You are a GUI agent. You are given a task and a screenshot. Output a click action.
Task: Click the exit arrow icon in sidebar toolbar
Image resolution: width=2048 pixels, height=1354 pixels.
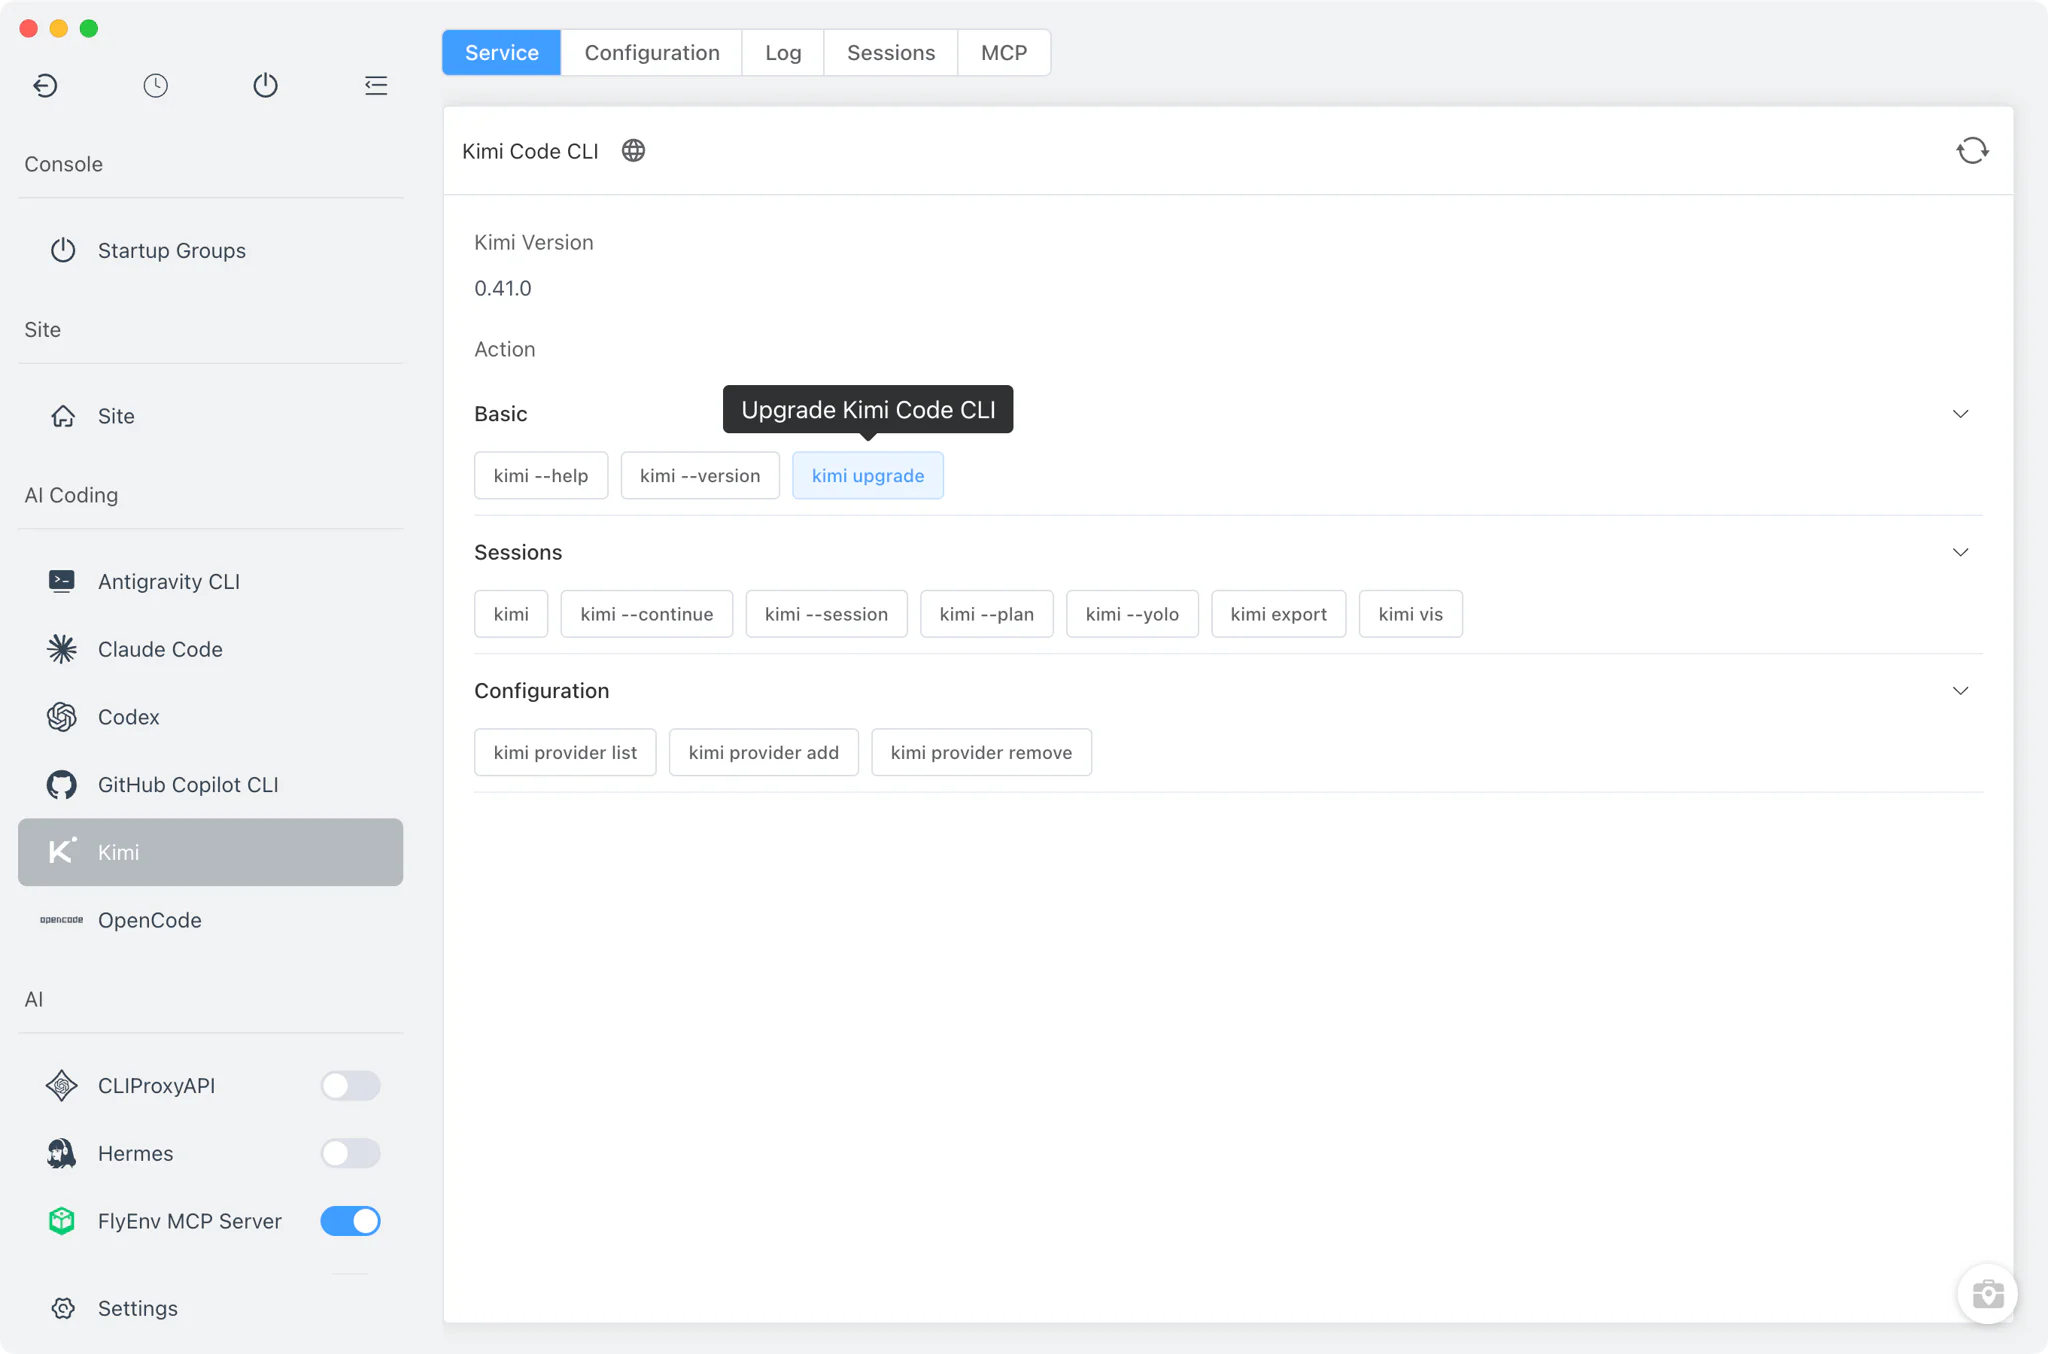pyautogui.click(x=45, y=86)
